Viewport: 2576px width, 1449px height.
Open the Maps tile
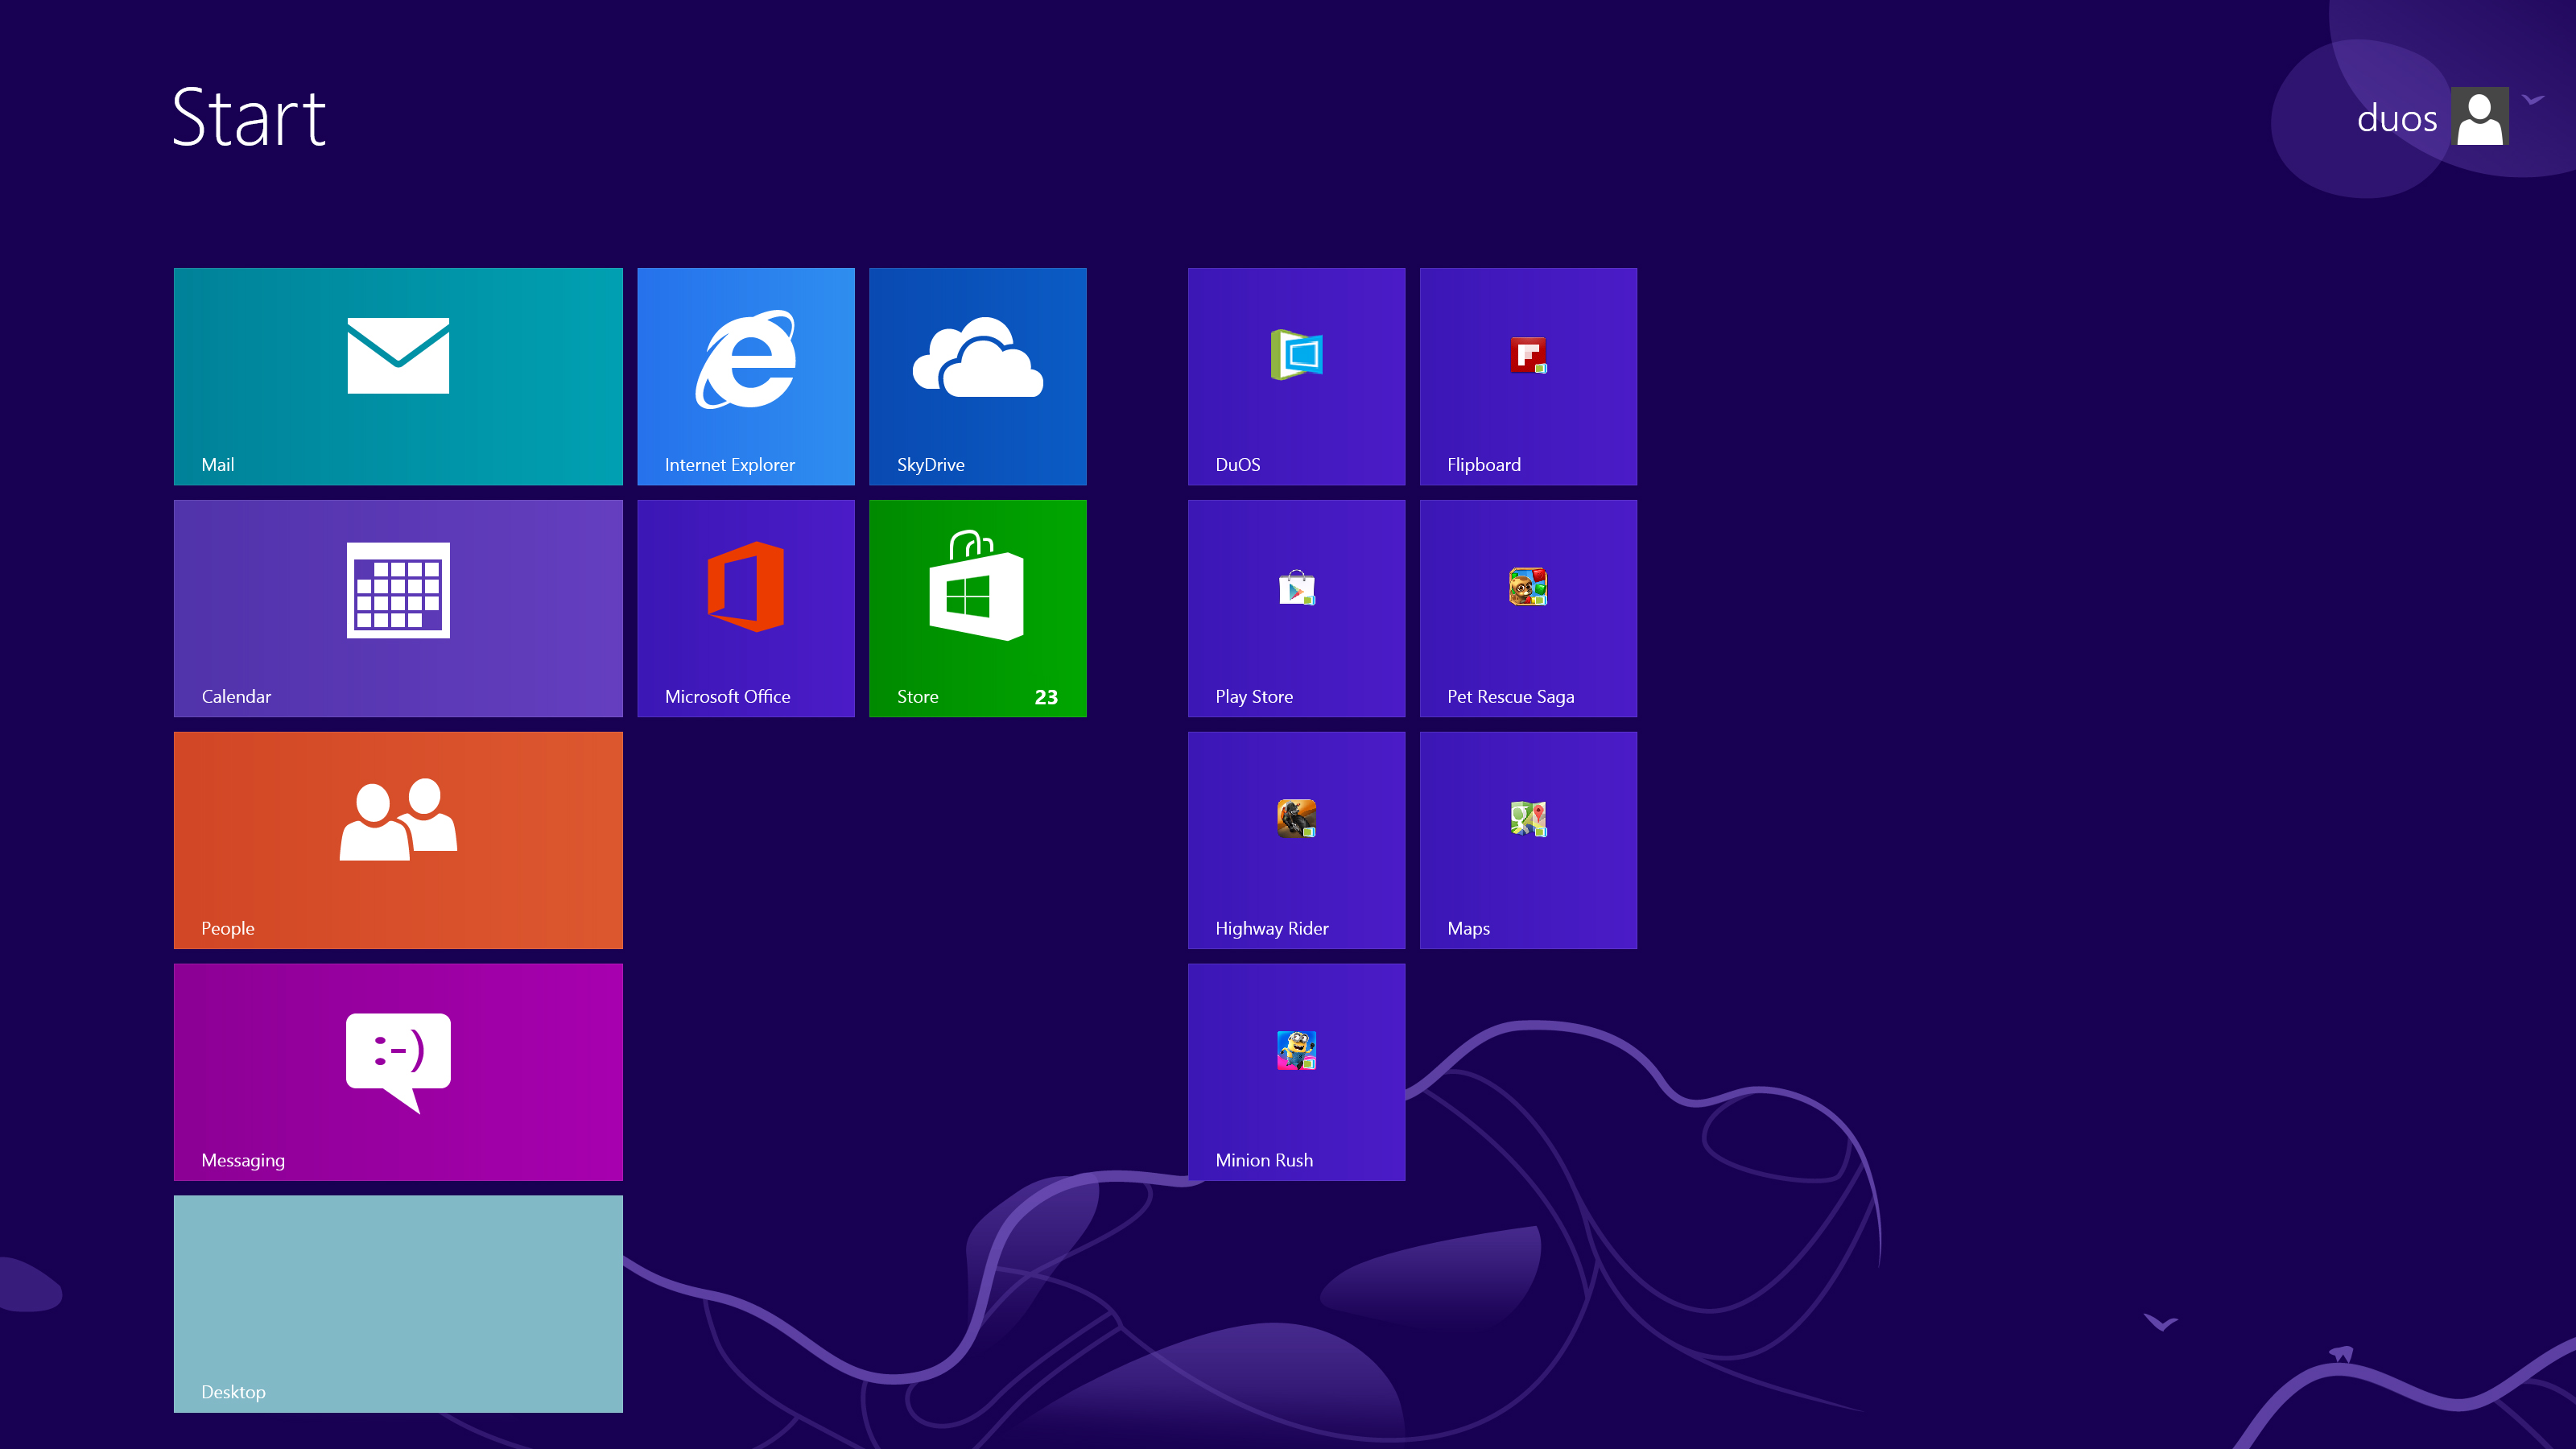point(1529,840)
